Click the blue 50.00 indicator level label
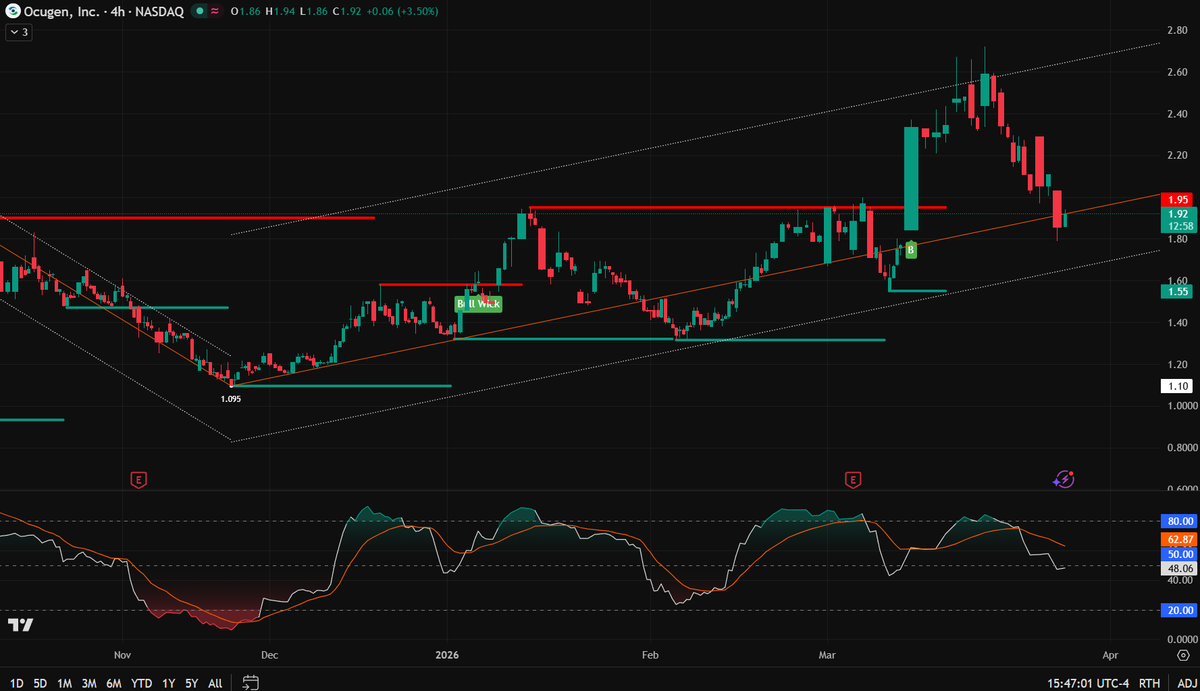Image resolution: width=1200 pixels, height=691 pixels. [1181, 553]
